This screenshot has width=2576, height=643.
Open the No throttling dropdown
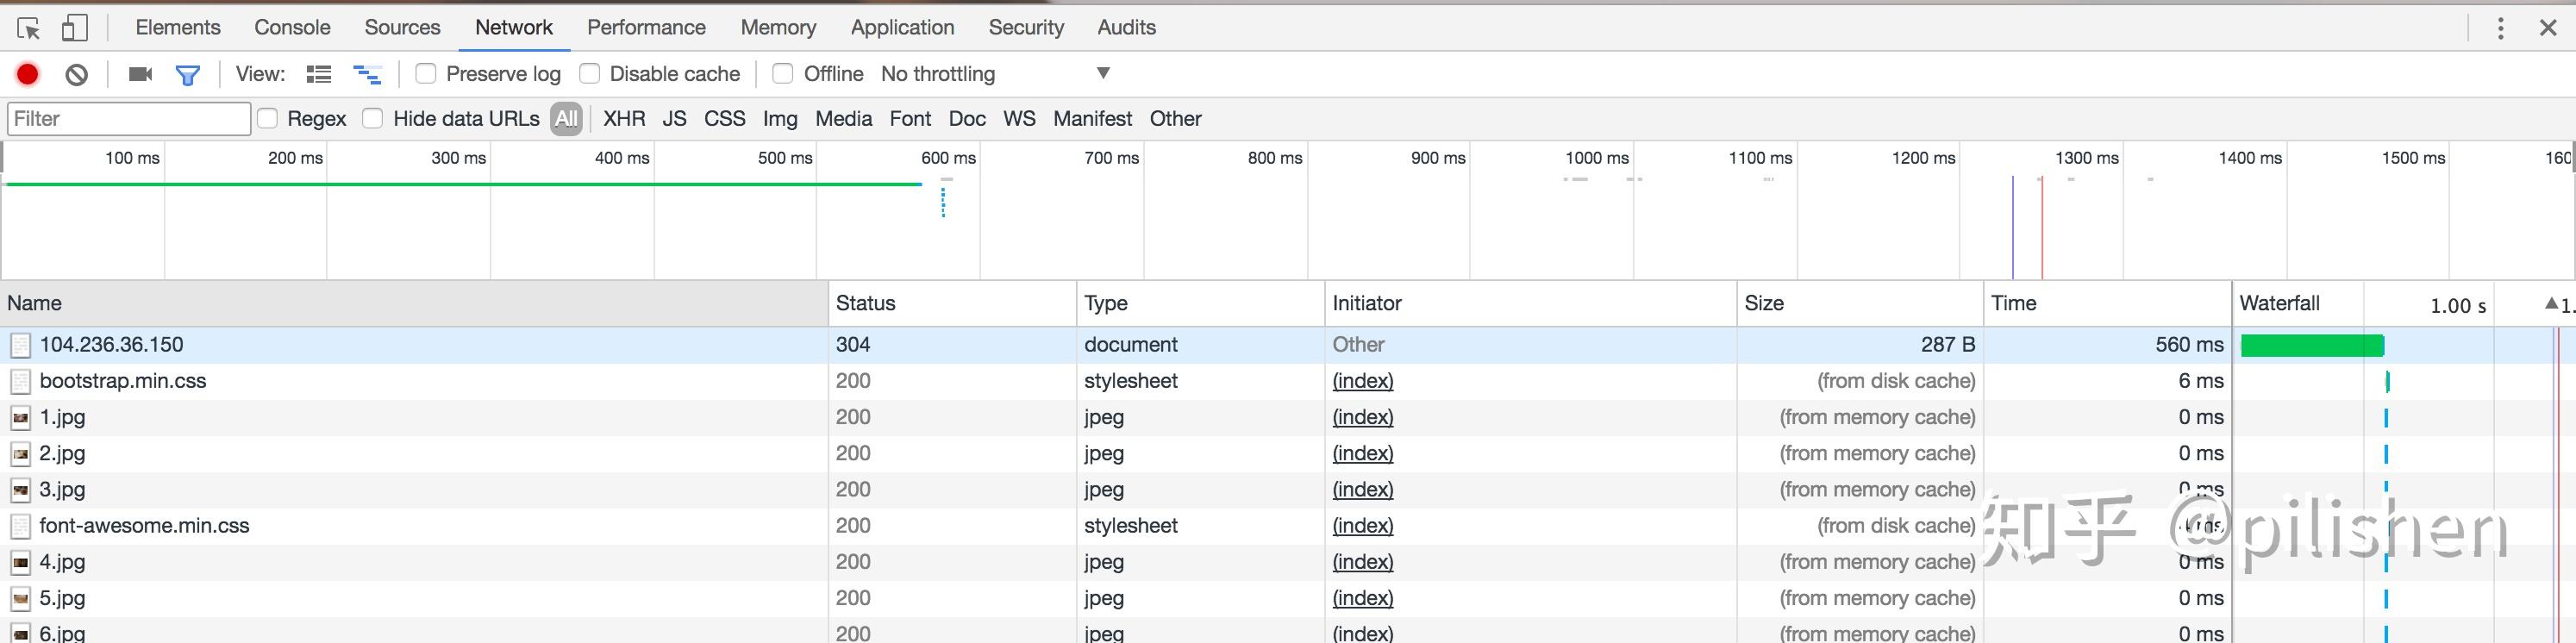pyautogui.click(x=1102, y=73)
